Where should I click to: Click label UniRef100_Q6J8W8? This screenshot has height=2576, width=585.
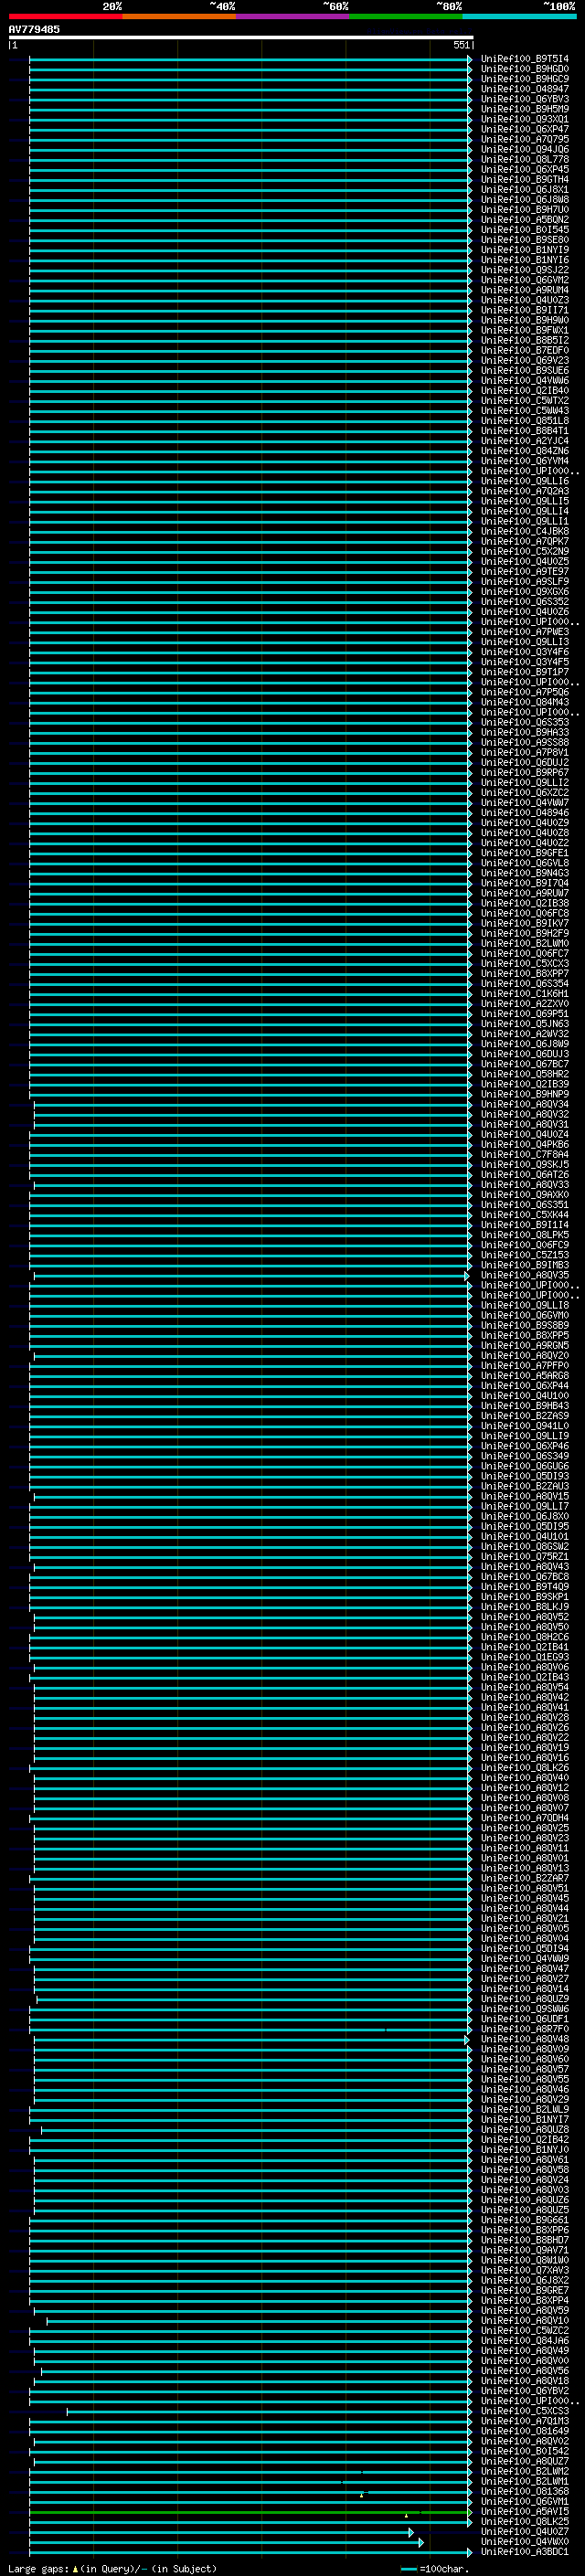click(x=524, y=199)
